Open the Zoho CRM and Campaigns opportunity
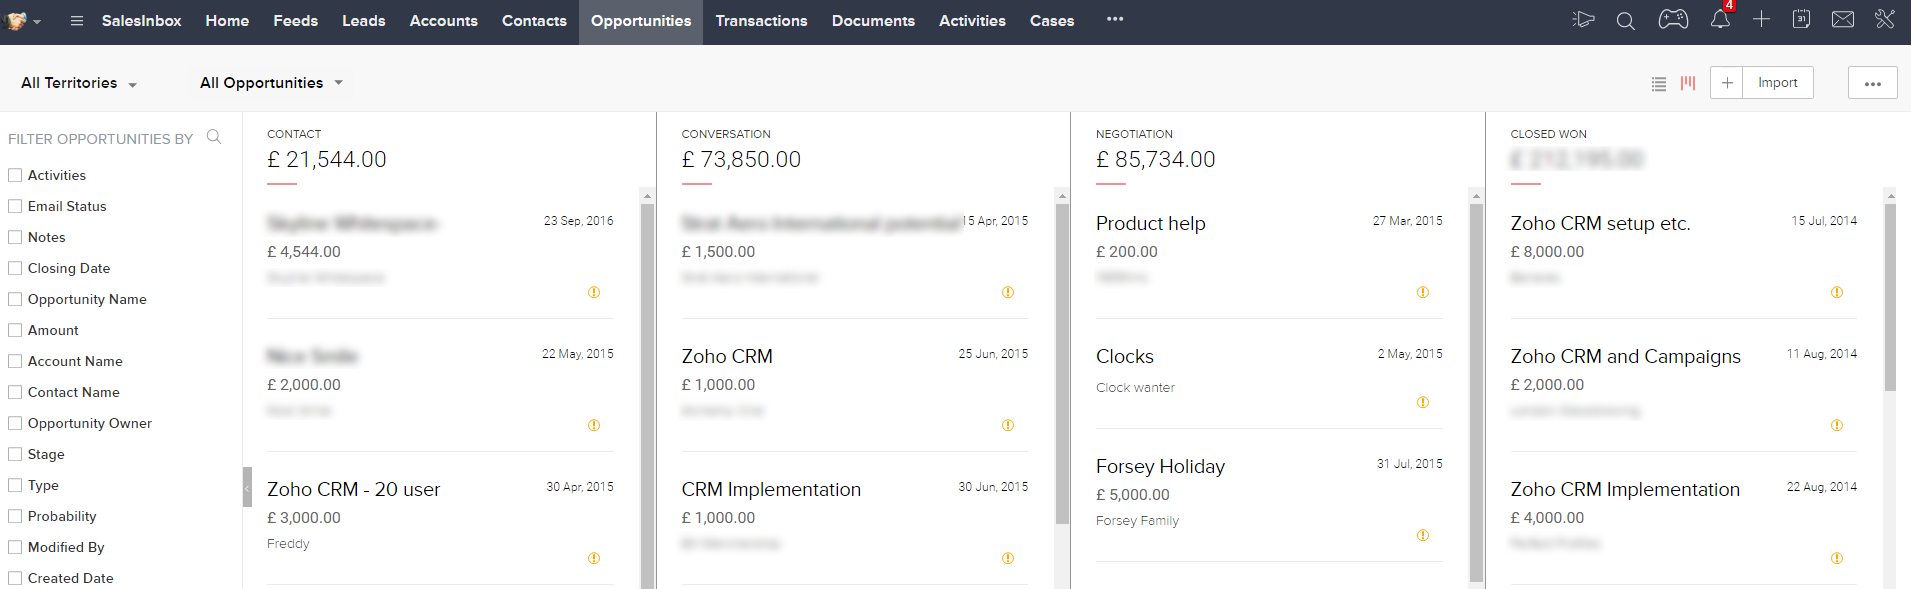This screenshot has height=589, width=1915. (x=1625, y=357)
